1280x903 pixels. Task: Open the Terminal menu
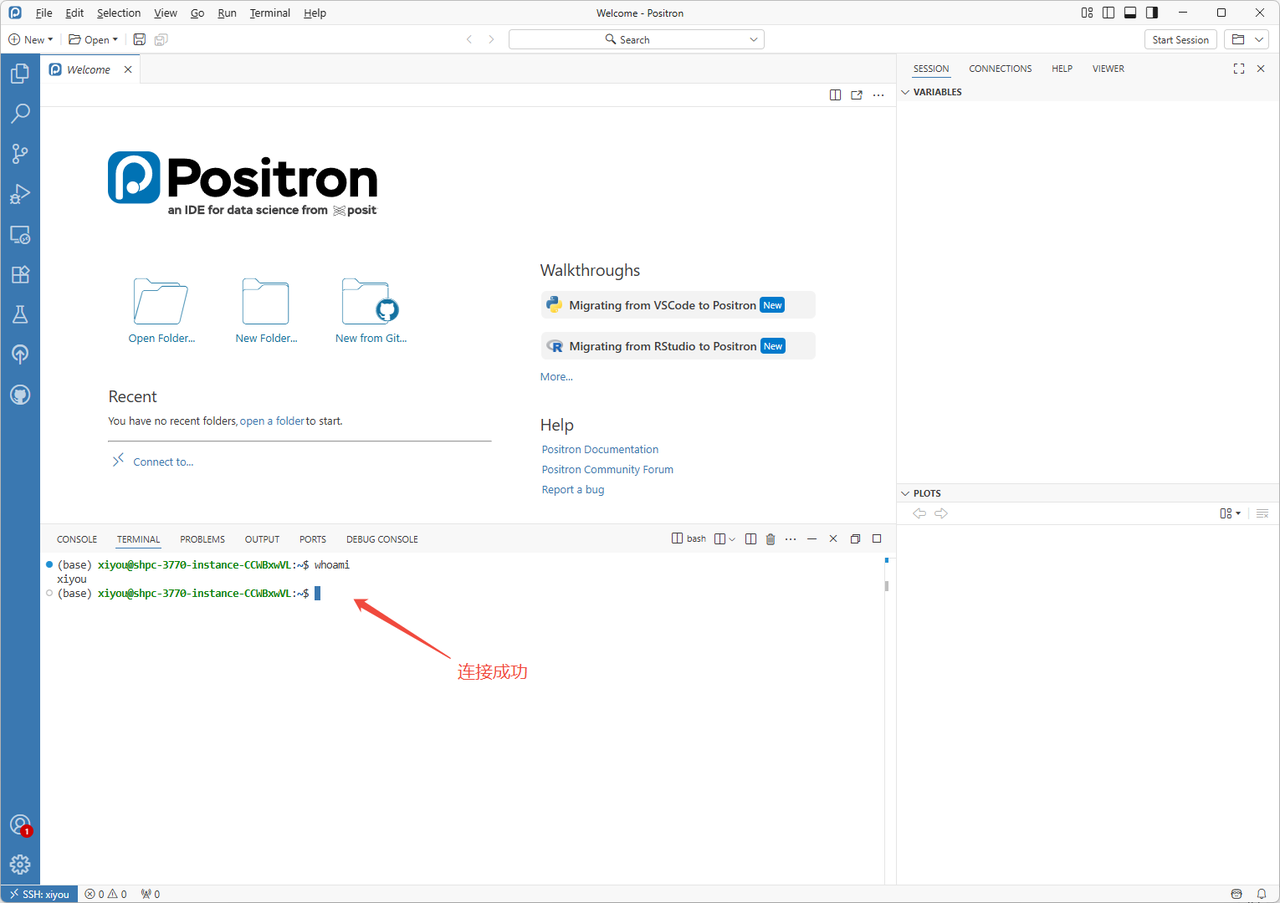269,13
